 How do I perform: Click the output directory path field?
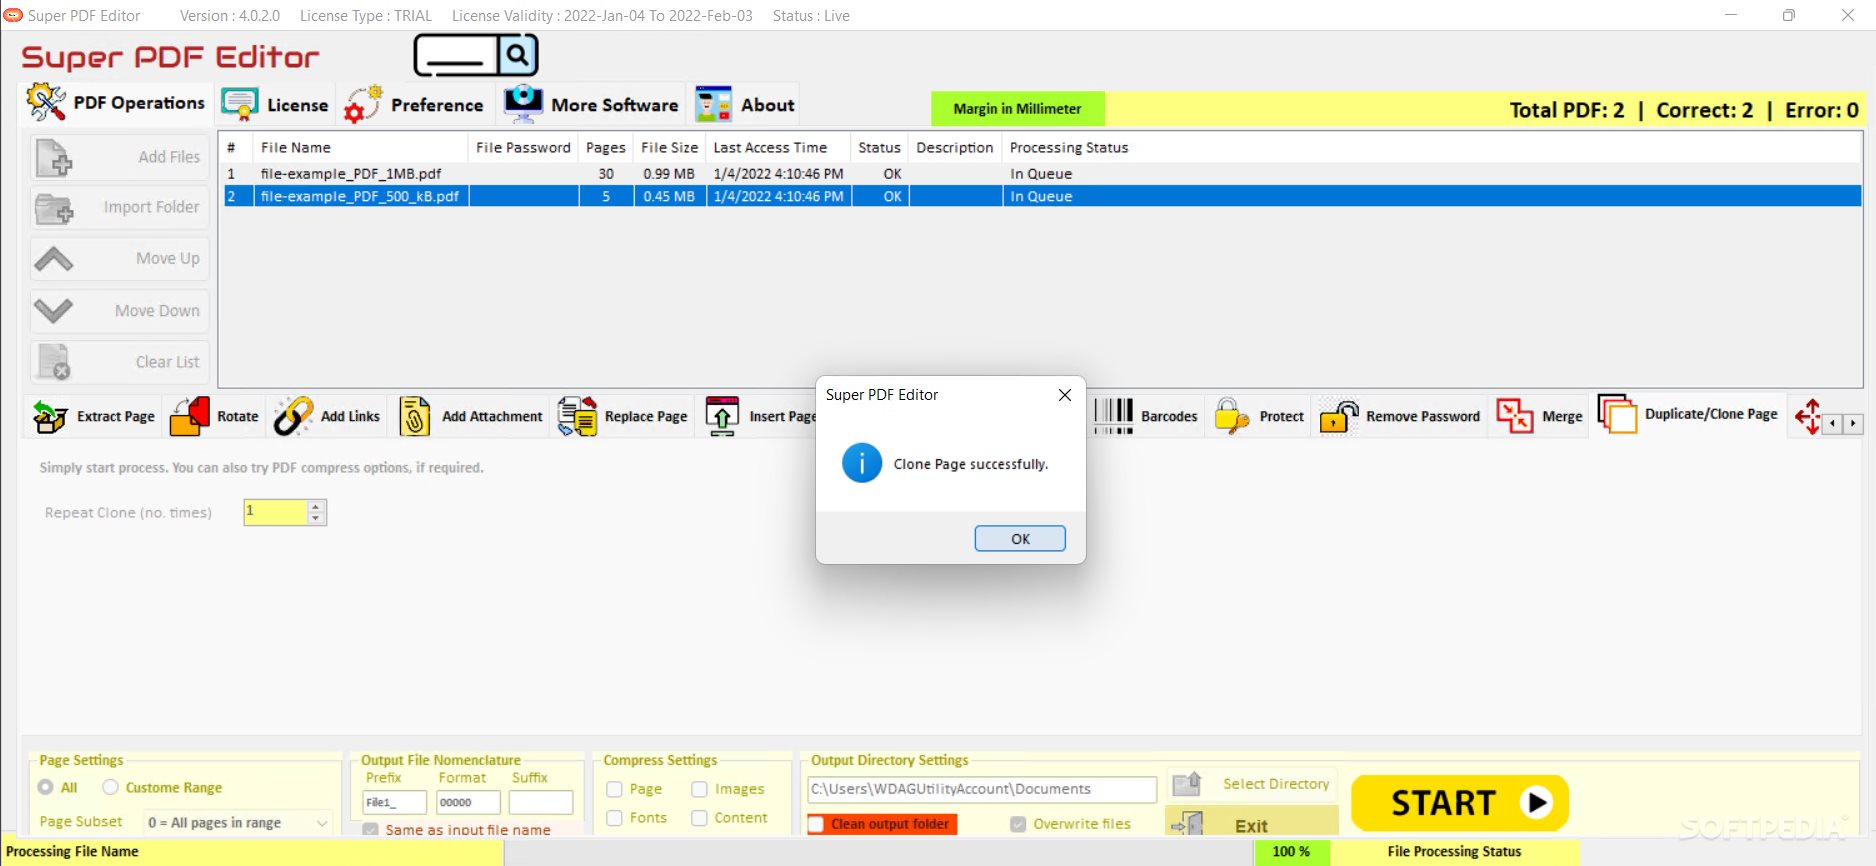[x=982, y=789]
